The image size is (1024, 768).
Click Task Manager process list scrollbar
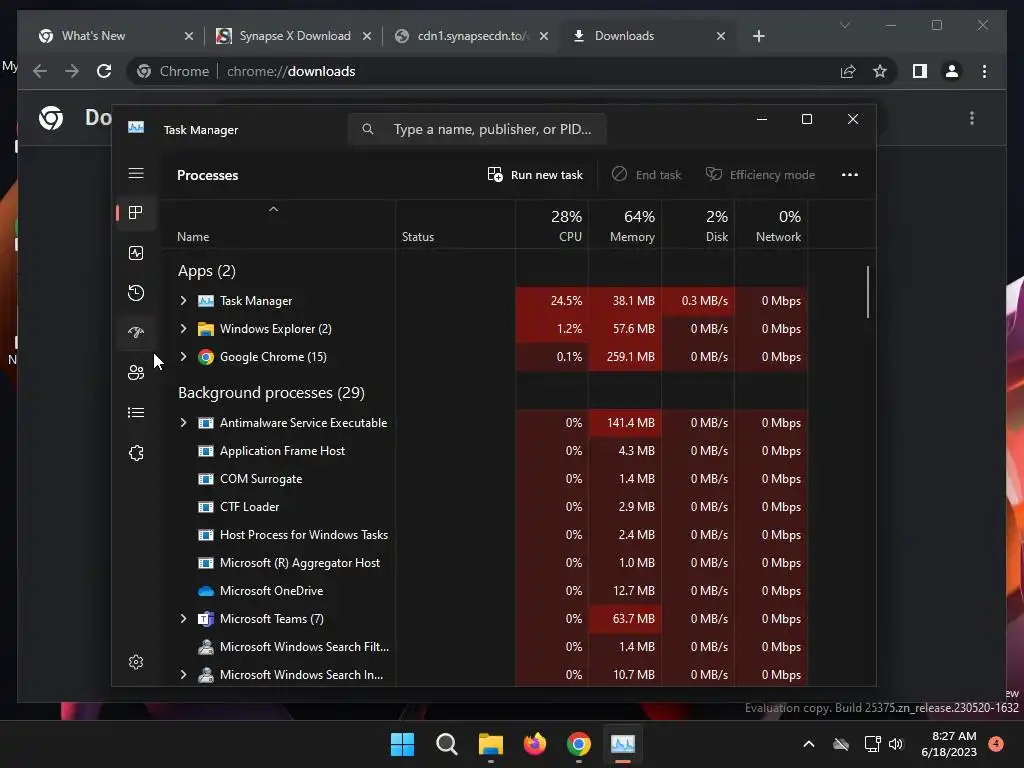pos(868,292)
